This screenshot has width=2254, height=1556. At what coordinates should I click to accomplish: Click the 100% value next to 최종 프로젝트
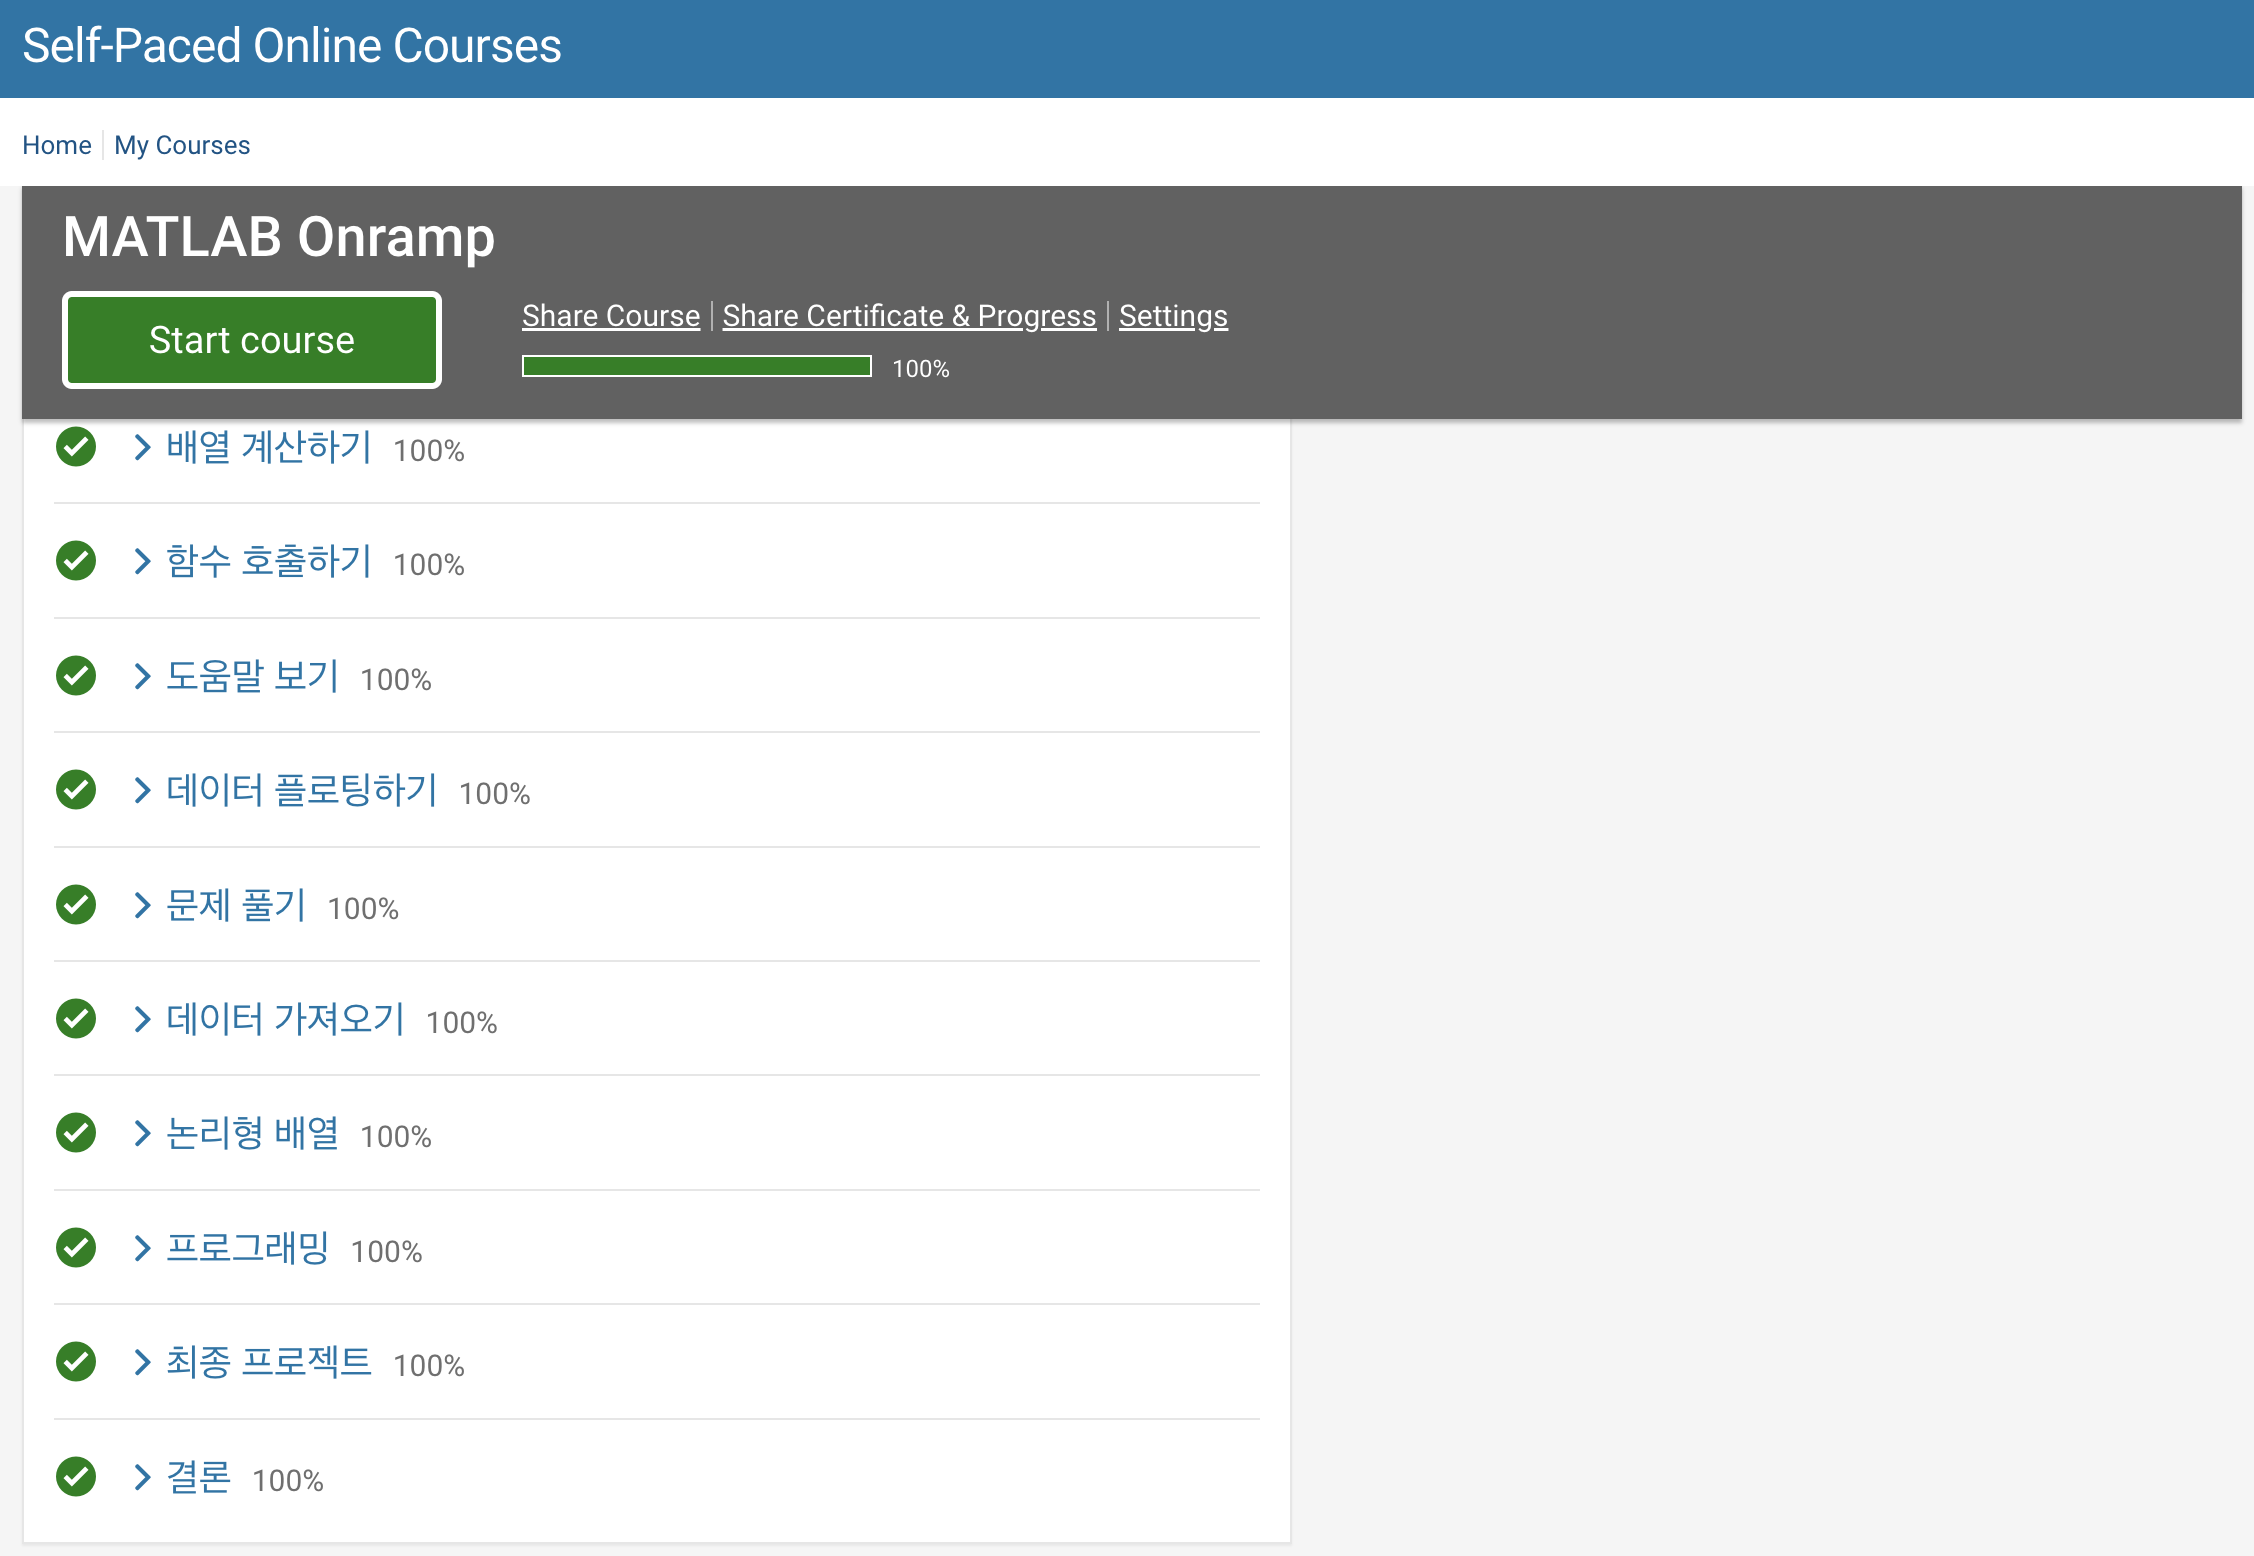pyautogui.click(x=429, y=1366)
